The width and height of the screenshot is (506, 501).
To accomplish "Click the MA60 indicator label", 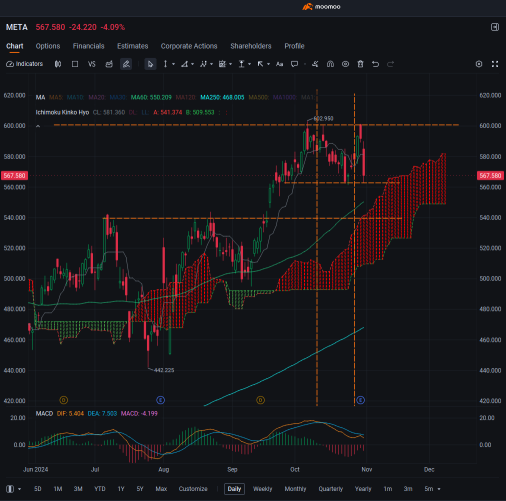I will coord(151,97).
